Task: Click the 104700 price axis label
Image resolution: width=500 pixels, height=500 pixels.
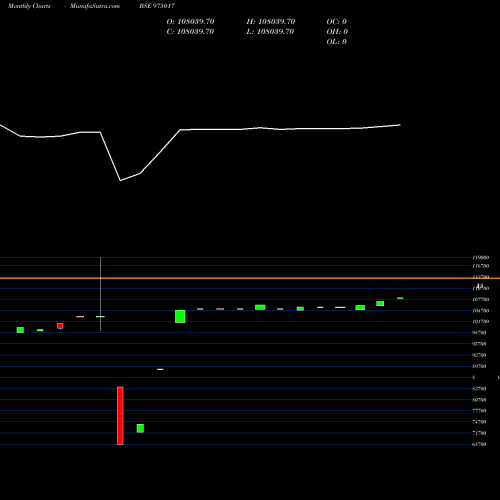Action: point(481,311)
